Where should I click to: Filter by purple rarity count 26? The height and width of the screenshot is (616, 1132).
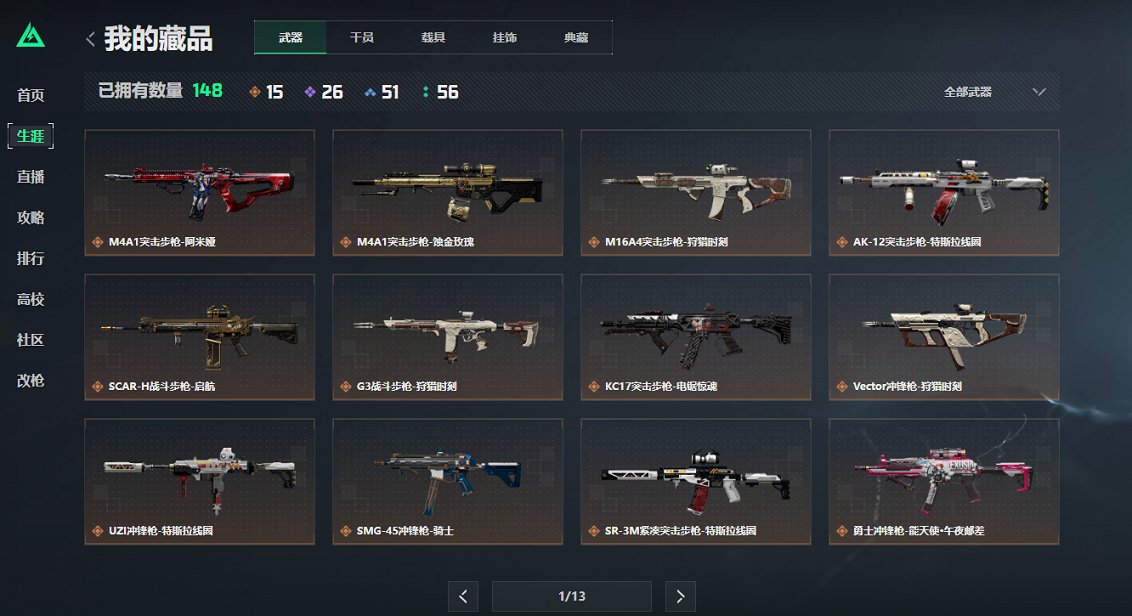point(323,92)
